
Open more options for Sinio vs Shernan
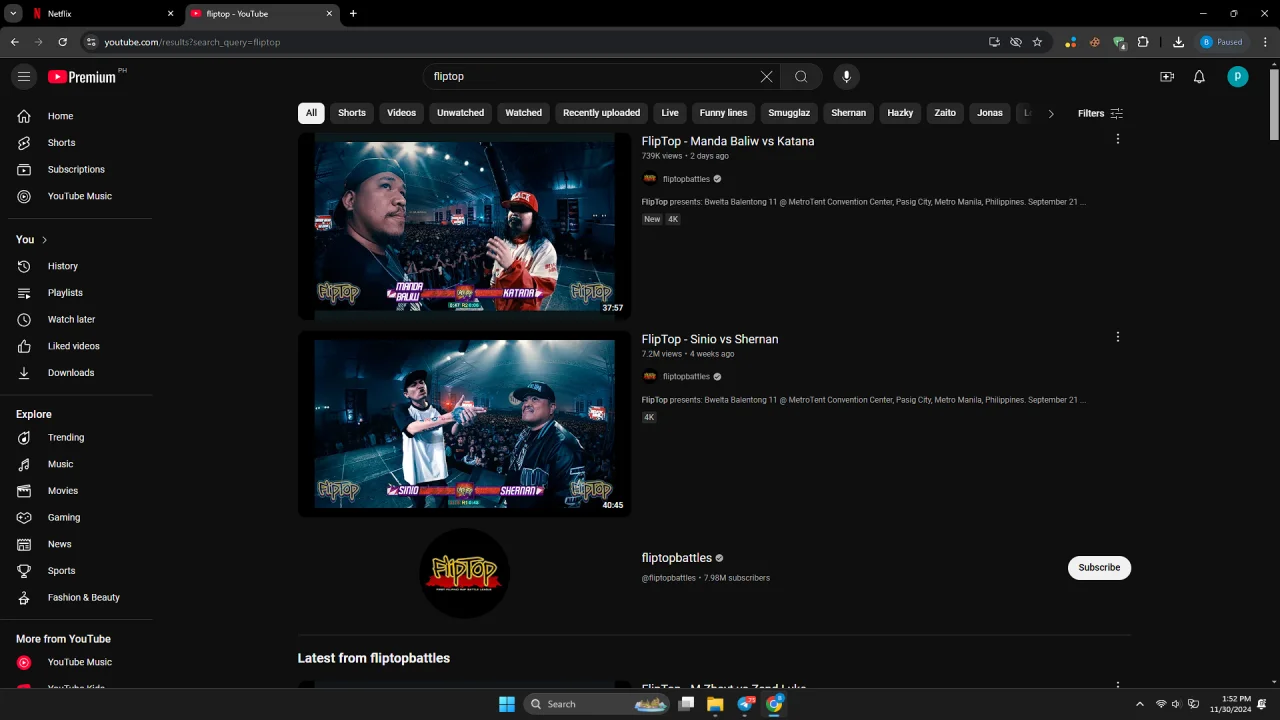point(1118,337)
